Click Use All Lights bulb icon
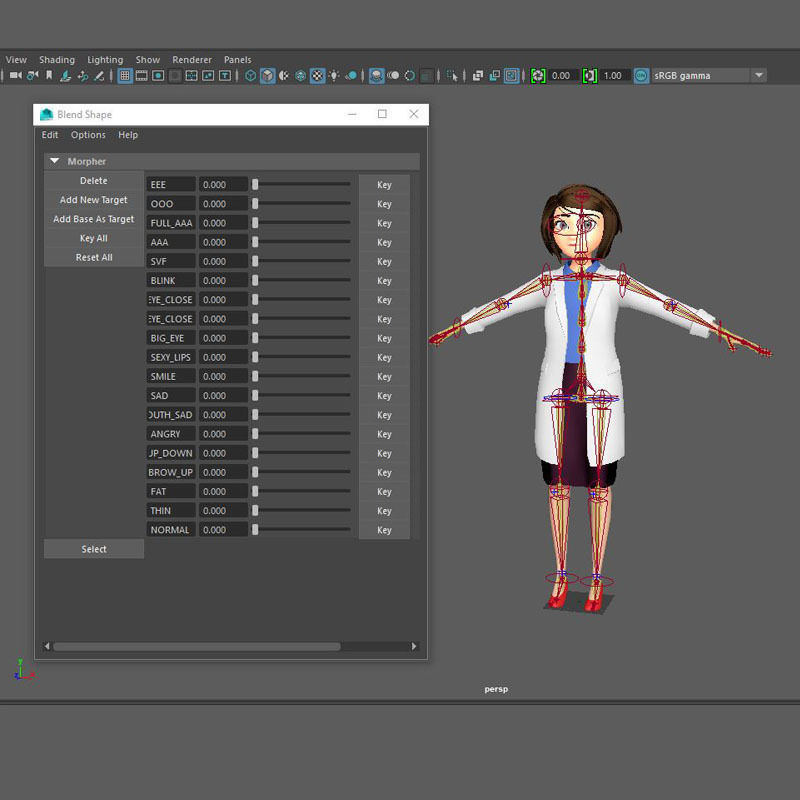This screenshot has width=800, height=800. 334,76
